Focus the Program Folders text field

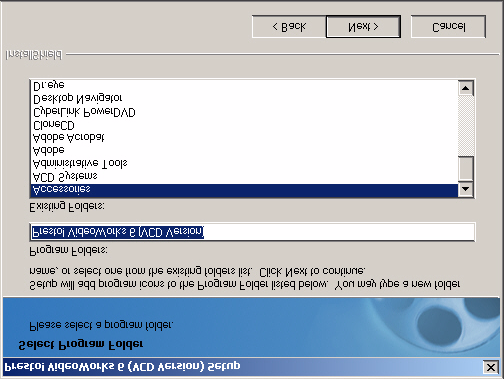coord(252,232)
